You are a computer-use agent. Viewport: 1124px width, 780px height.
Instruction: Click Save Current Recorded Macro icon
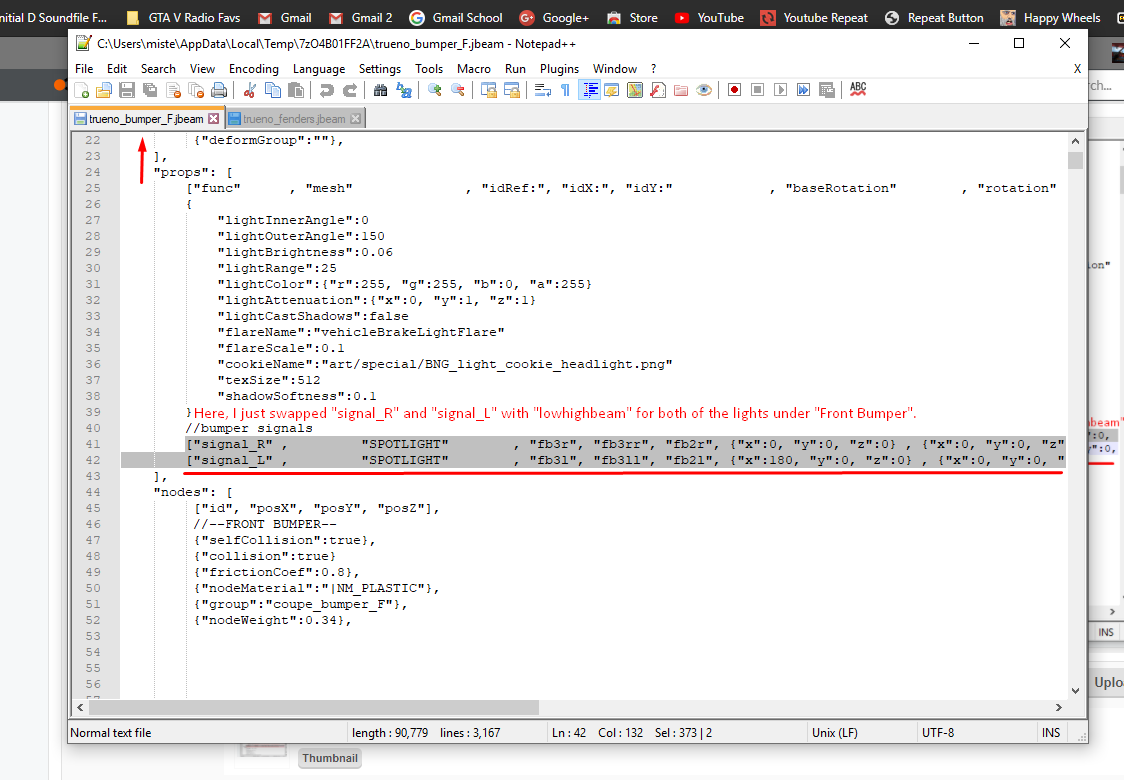[x=827, y=90]
